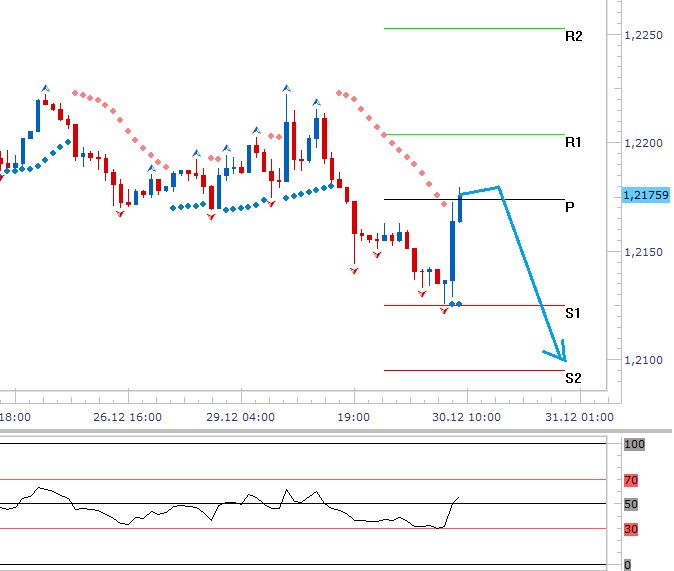Screen dimensions: 674x571
Task: Select the large blue bullish candle at pivot
Action: coord(452,250)
